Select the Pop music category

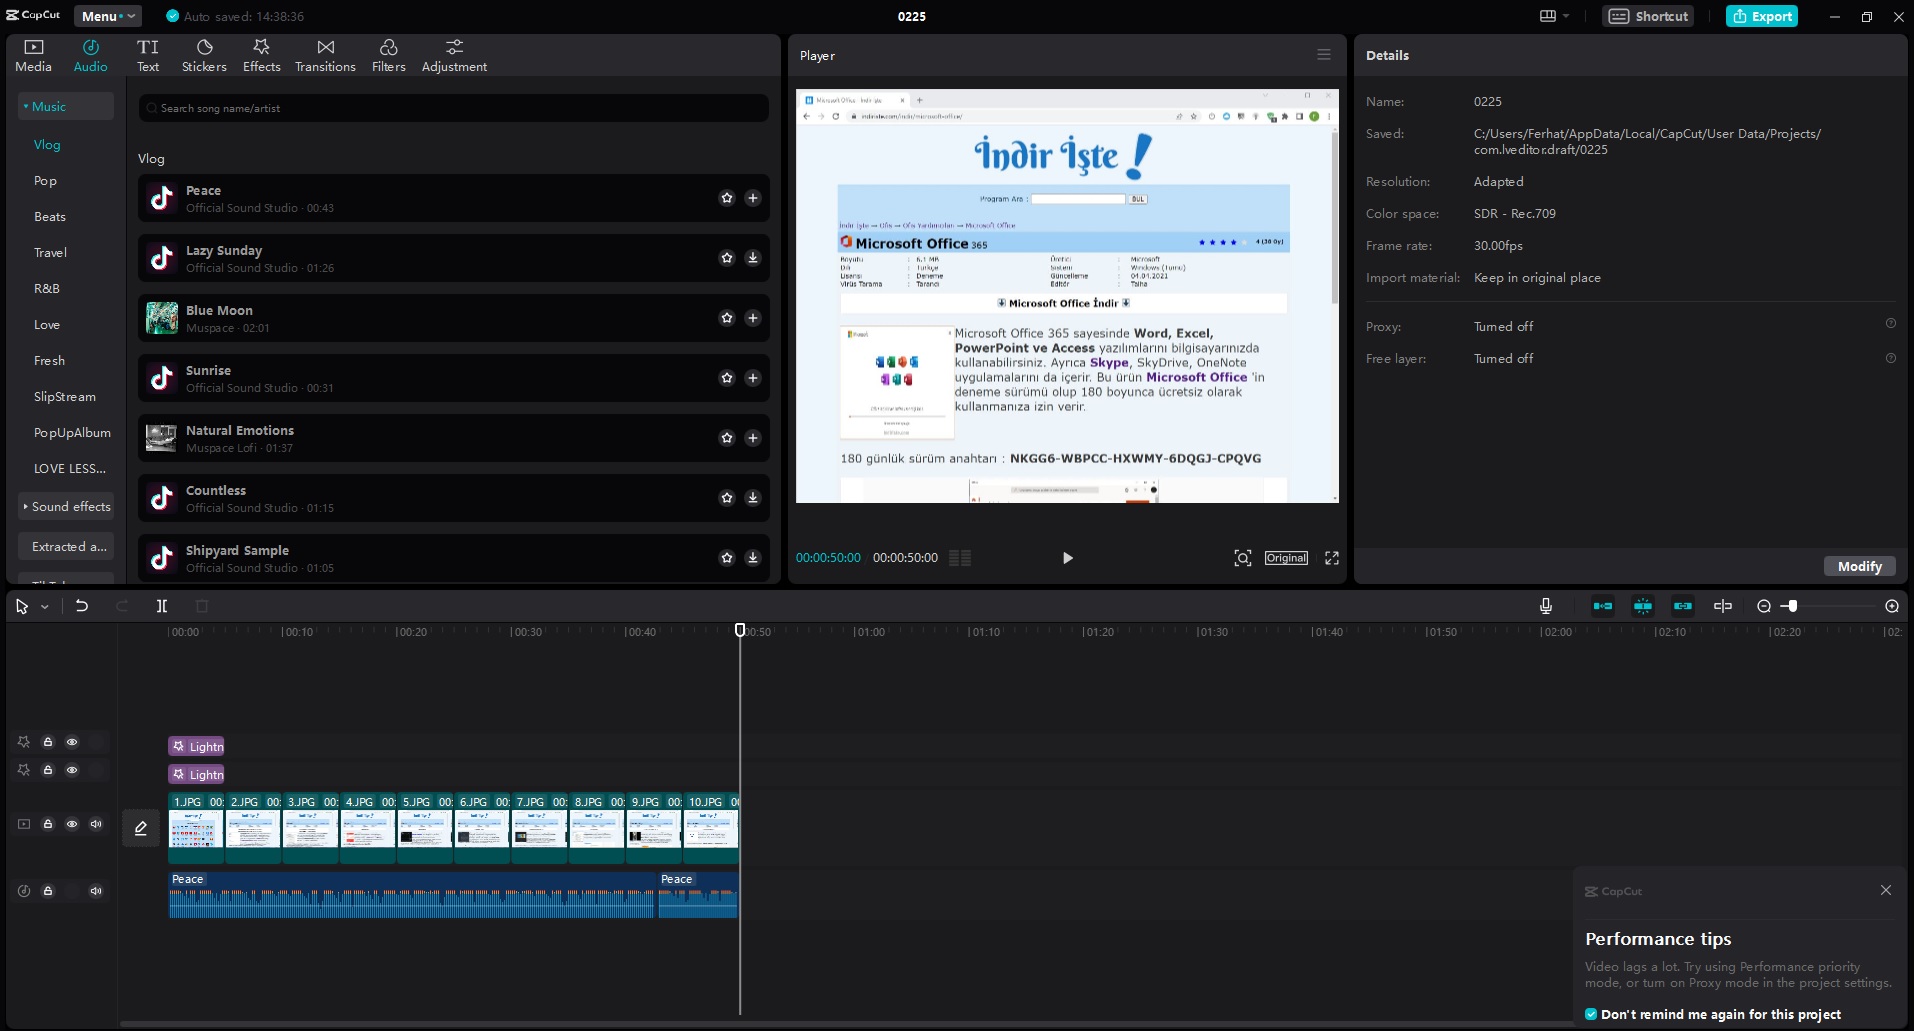coord(45,181)
